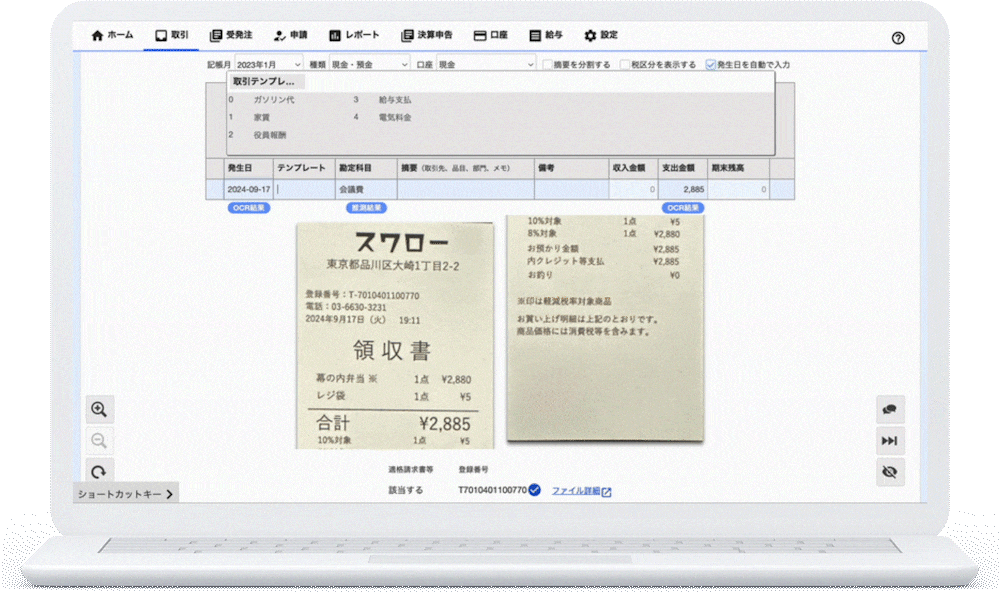Open the help question mark icon
The image size is (1000, 596).
tap(897, 38)
